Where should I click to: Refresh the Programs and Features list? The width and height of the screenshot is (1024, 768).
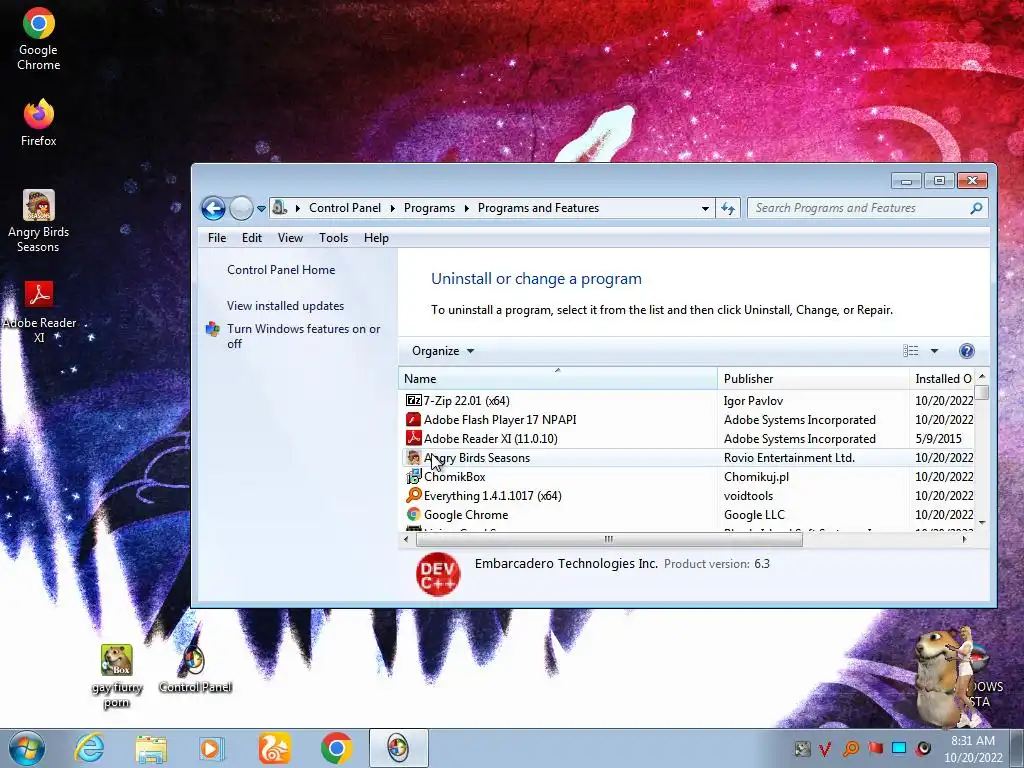[728, 208]
